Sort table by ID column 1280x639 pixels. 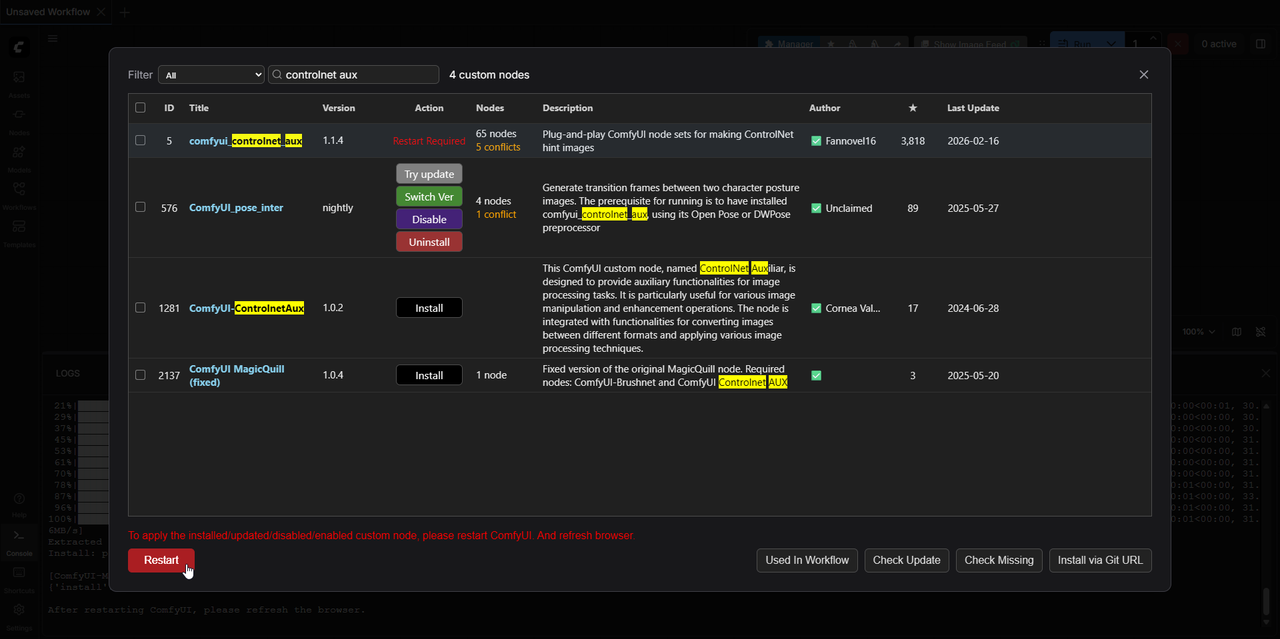169,108
